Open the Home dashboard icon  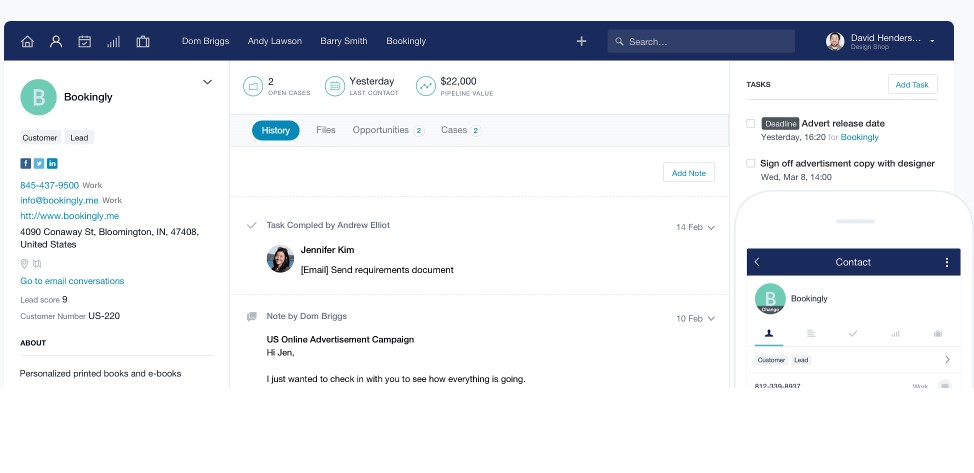pyautogui.click(x=27, y=42)
